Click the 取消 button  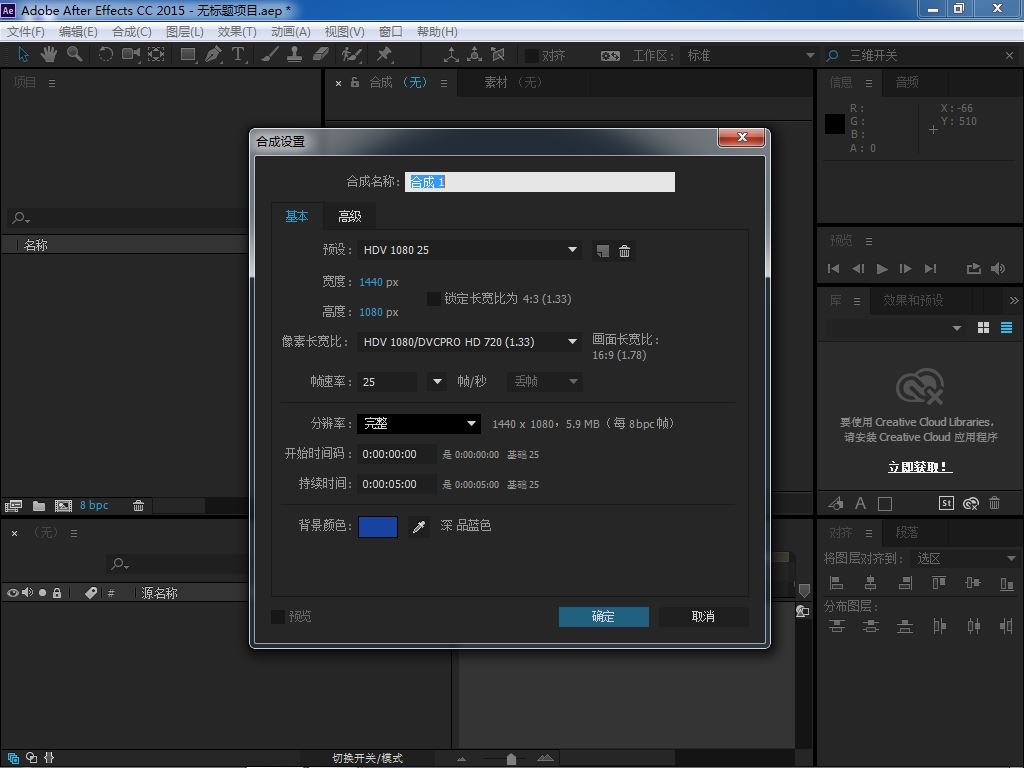703,616
